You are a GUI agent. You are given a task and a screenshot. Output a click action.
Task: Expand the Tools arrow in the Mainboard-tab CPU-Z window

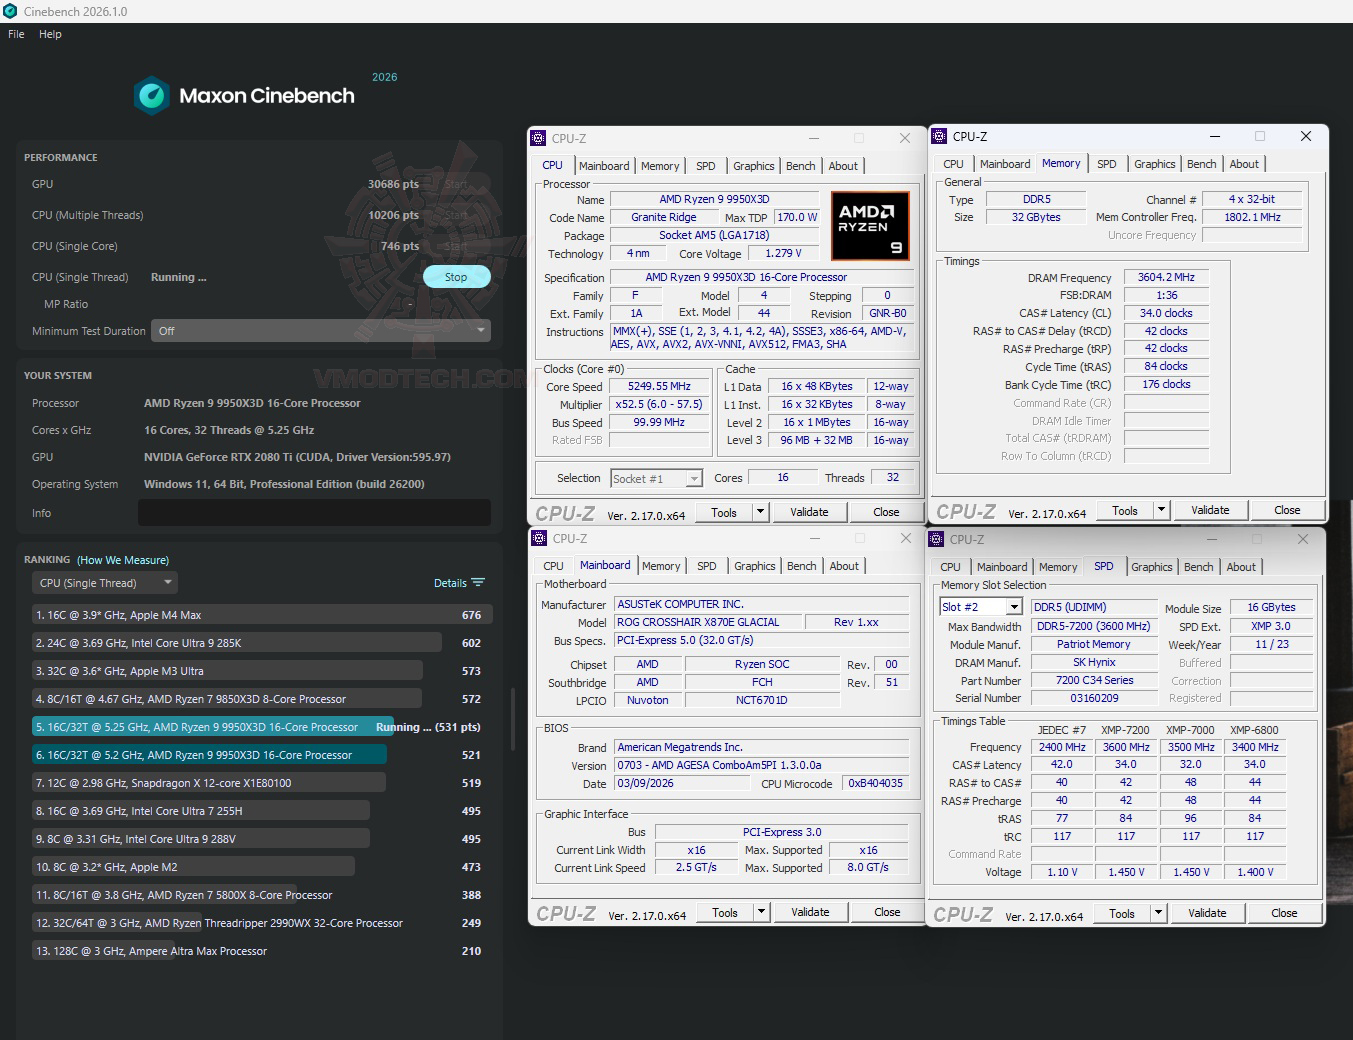coord(761,912)
